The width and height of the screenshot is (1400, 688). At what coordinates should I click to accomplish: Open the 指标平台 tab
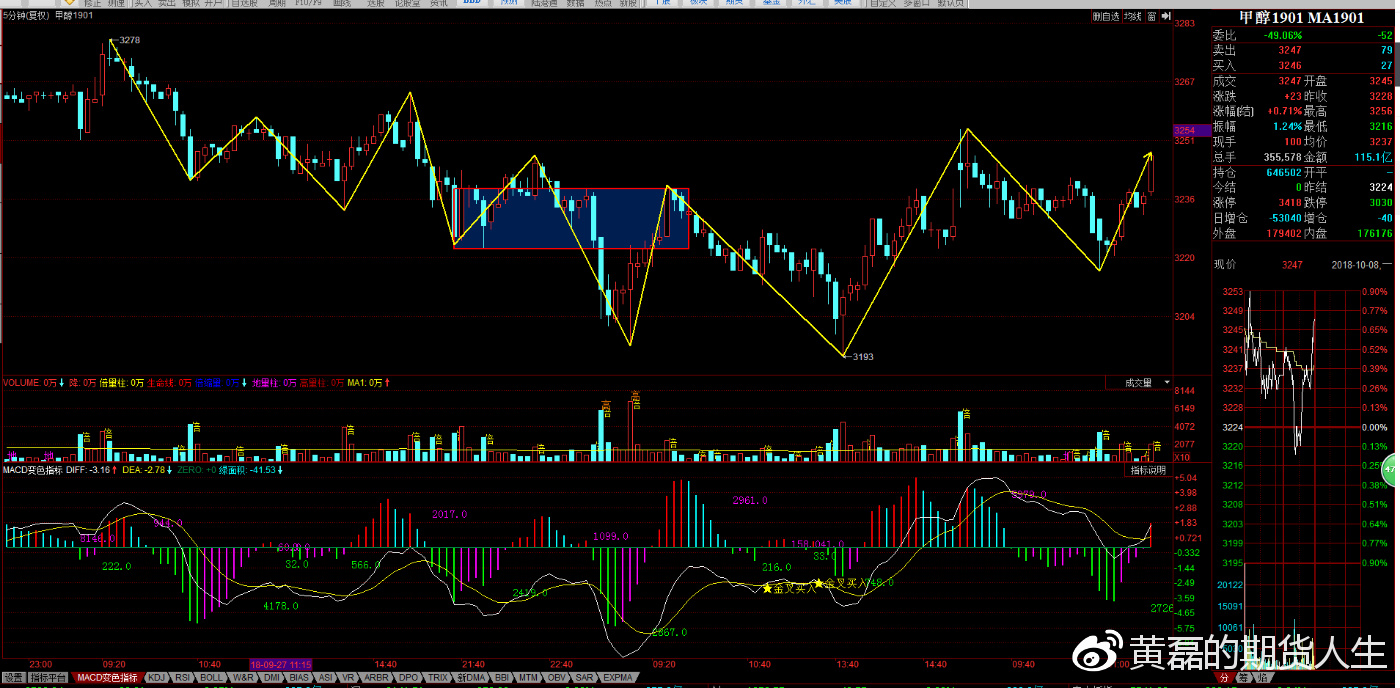click(49, 678)
